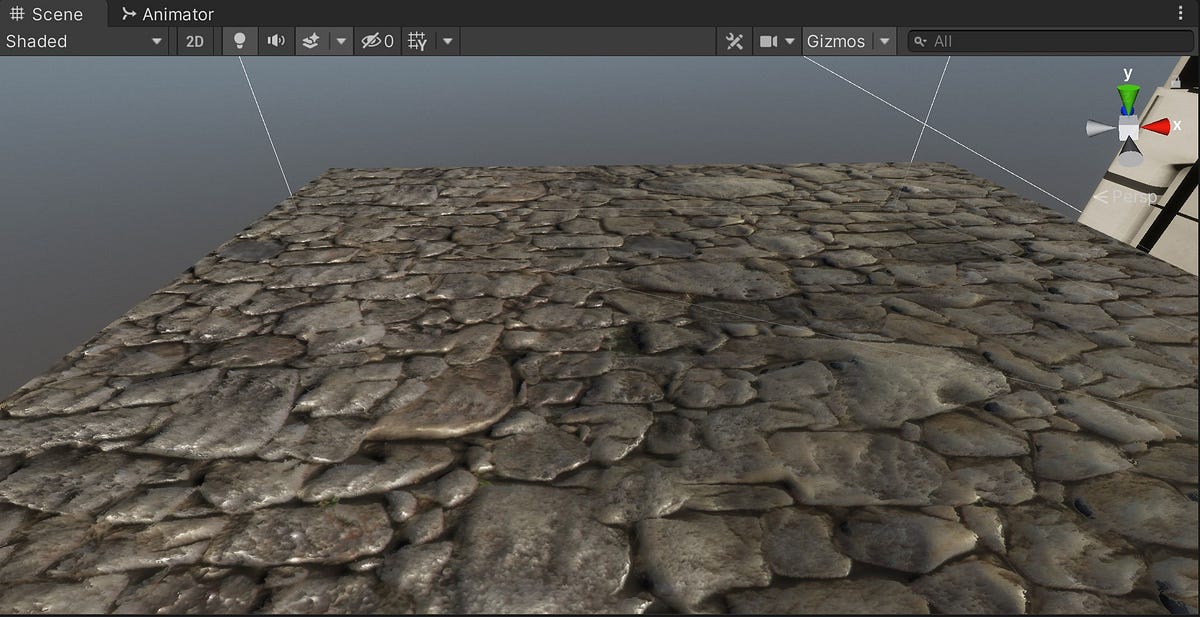The width and height of the screenshot is (1200, 617).
Task: Switch to the Animator tab
Action: pos(168,13)
